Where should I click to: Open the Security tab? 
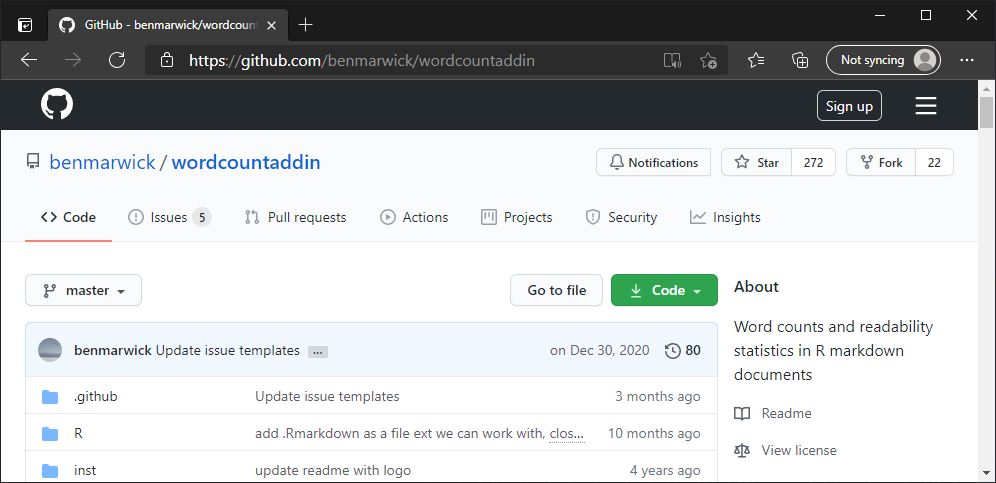click(621, 217)
